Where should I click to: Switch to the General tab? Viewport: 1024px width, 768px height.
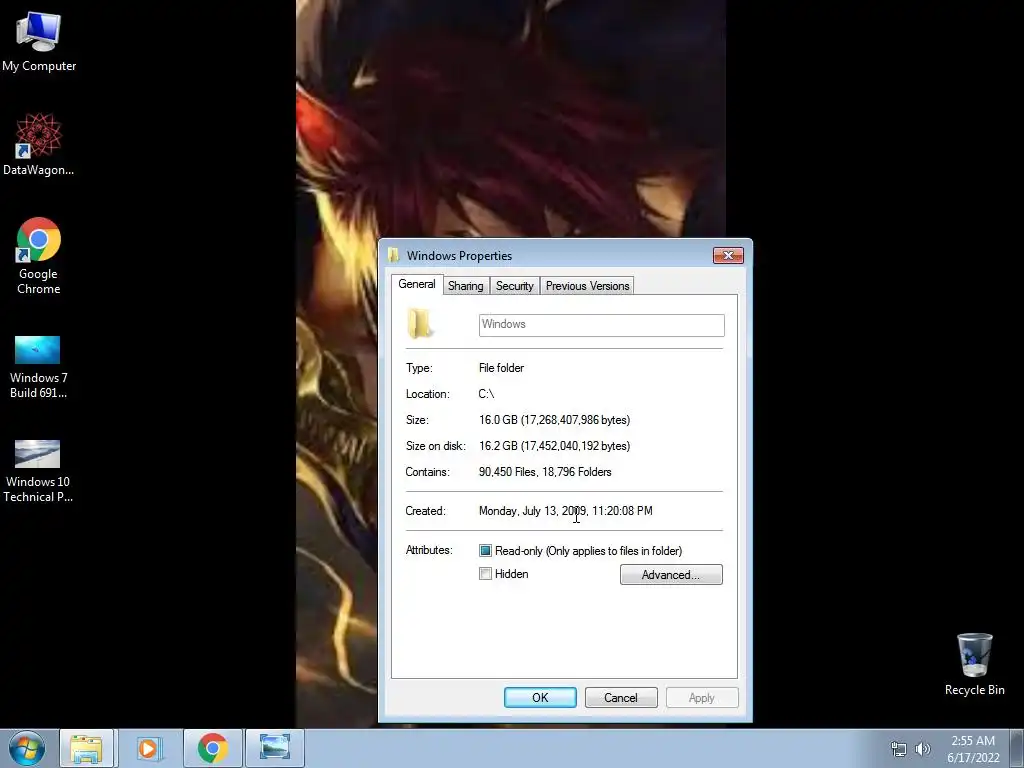(x=417, y=284)
